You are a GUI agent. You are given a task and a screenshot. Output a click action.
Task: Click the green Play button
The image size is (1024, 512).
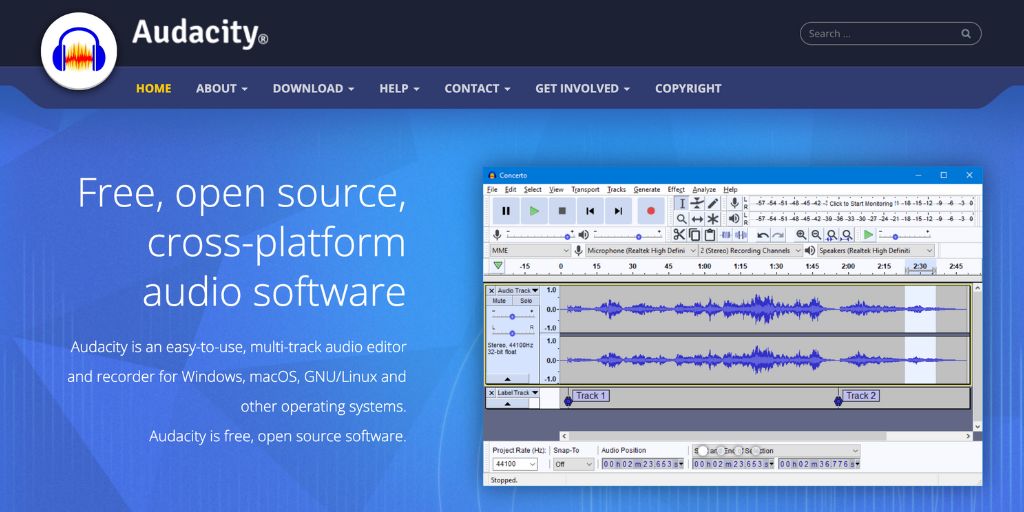click(534, 211)
